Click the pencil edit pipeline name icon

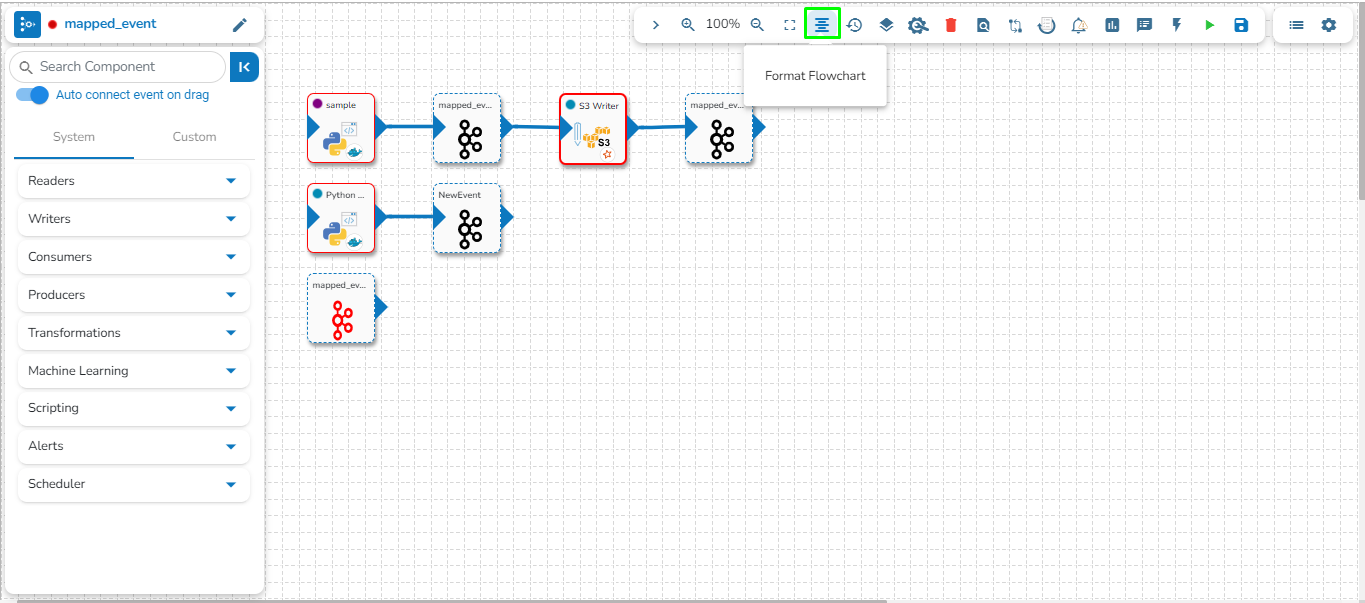[240, 25]
